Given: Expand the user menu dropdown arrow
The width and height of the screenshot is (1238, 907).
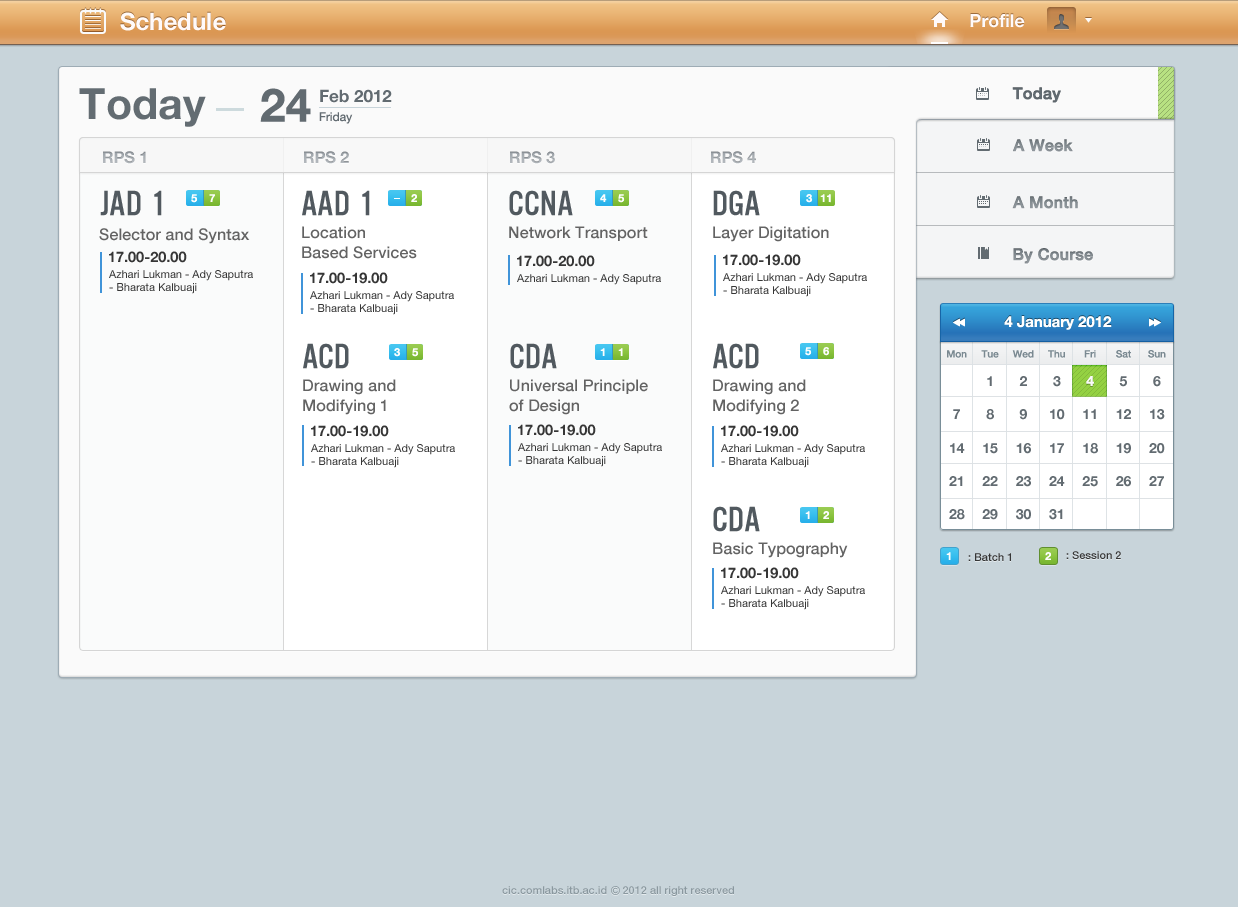Looking at the screenshot, I should point(1088,20).
